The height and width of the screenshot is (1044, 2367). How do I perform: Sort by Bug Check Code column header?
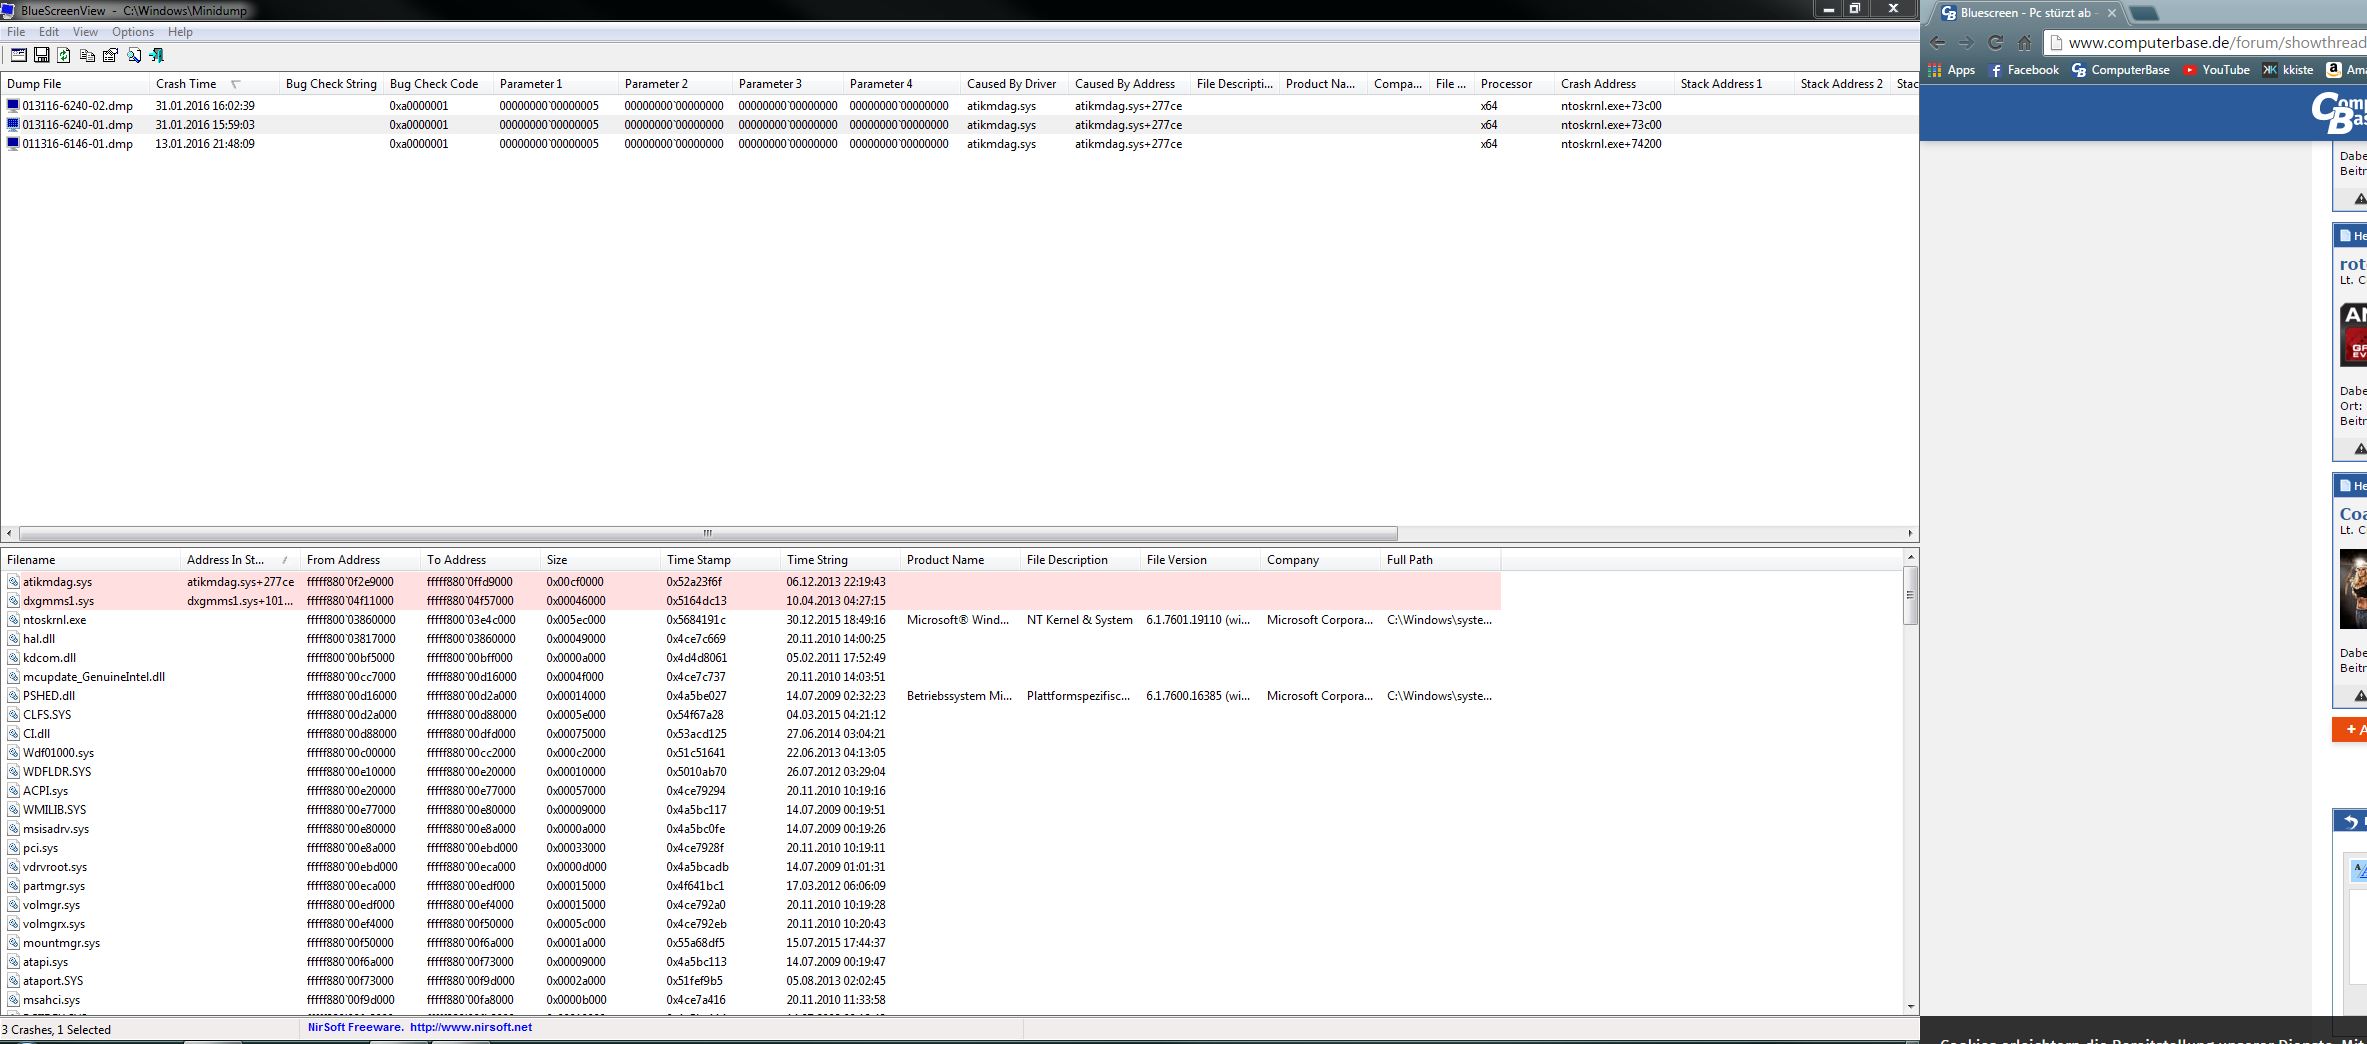point(438,84)
